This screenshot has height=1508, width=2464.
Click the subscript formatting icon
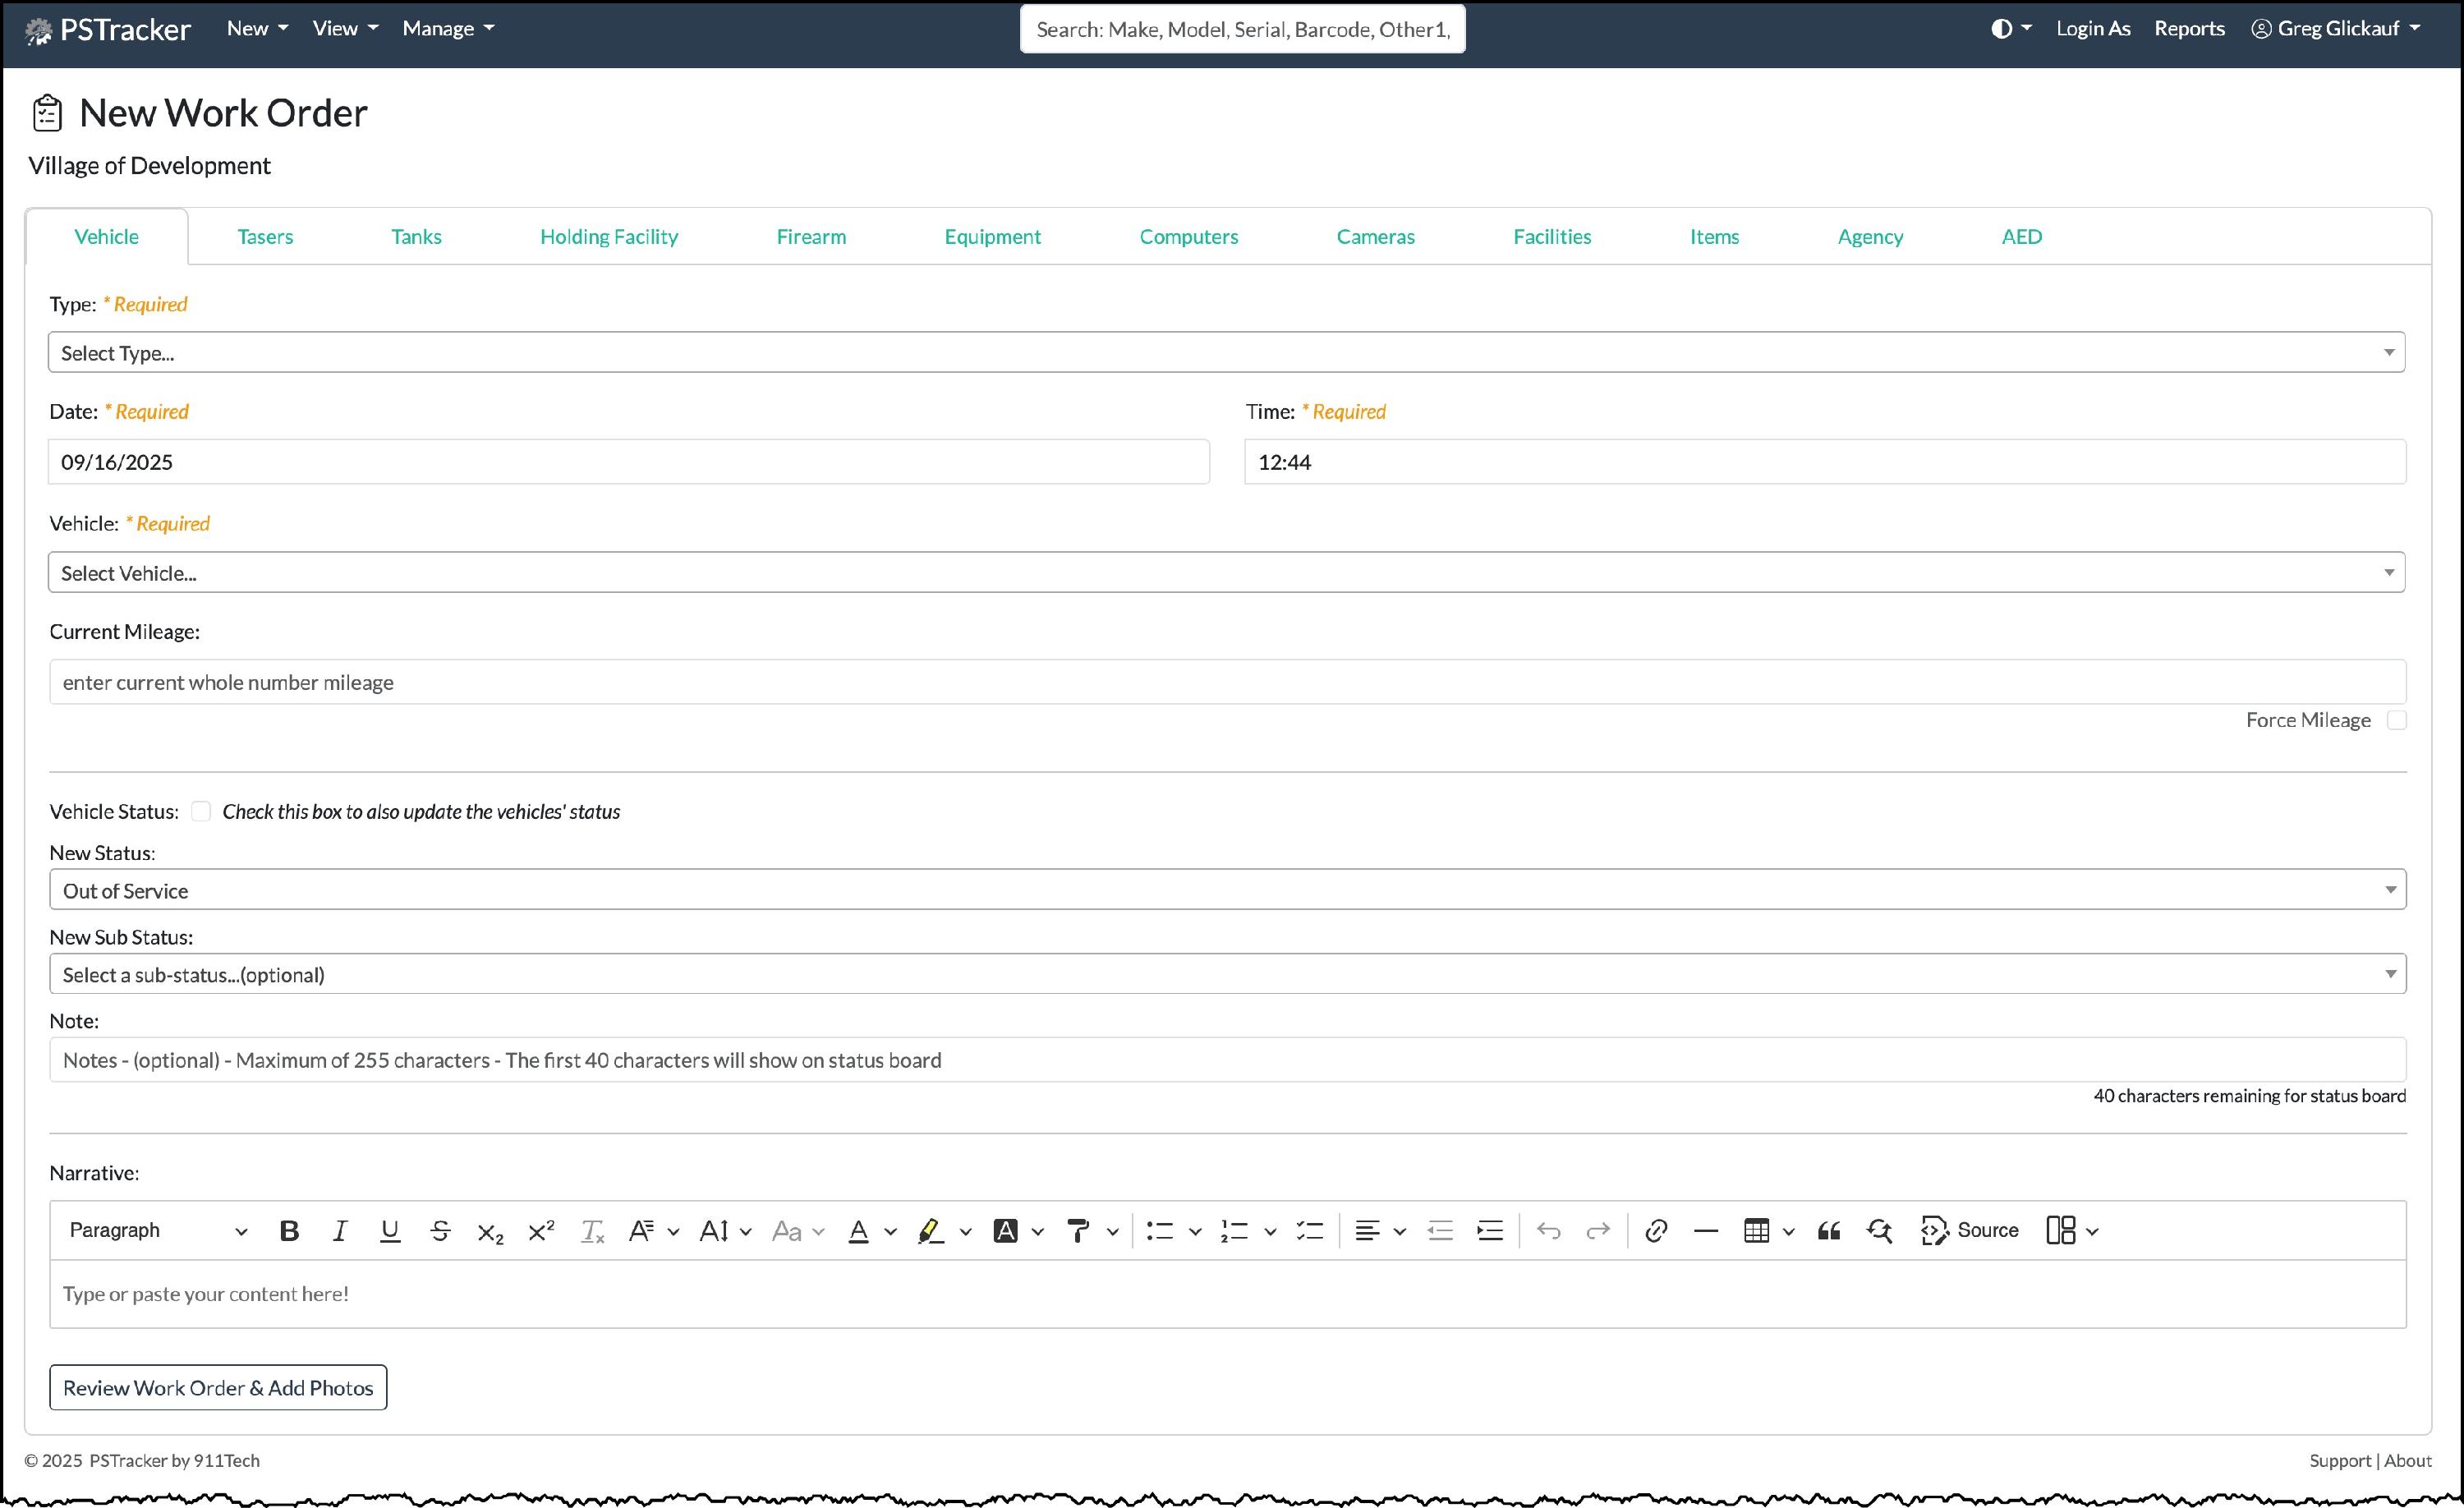[x=490, y=1231]
